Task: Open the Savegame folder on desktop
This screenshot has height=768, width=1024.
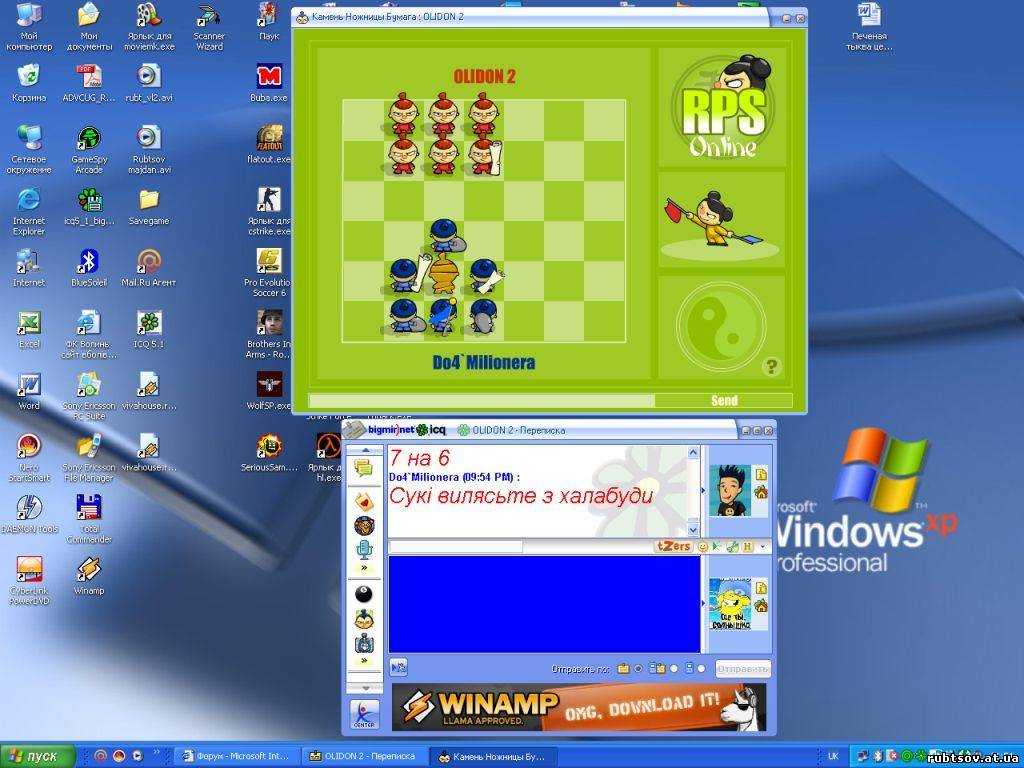Action: (x=149, y=207)
